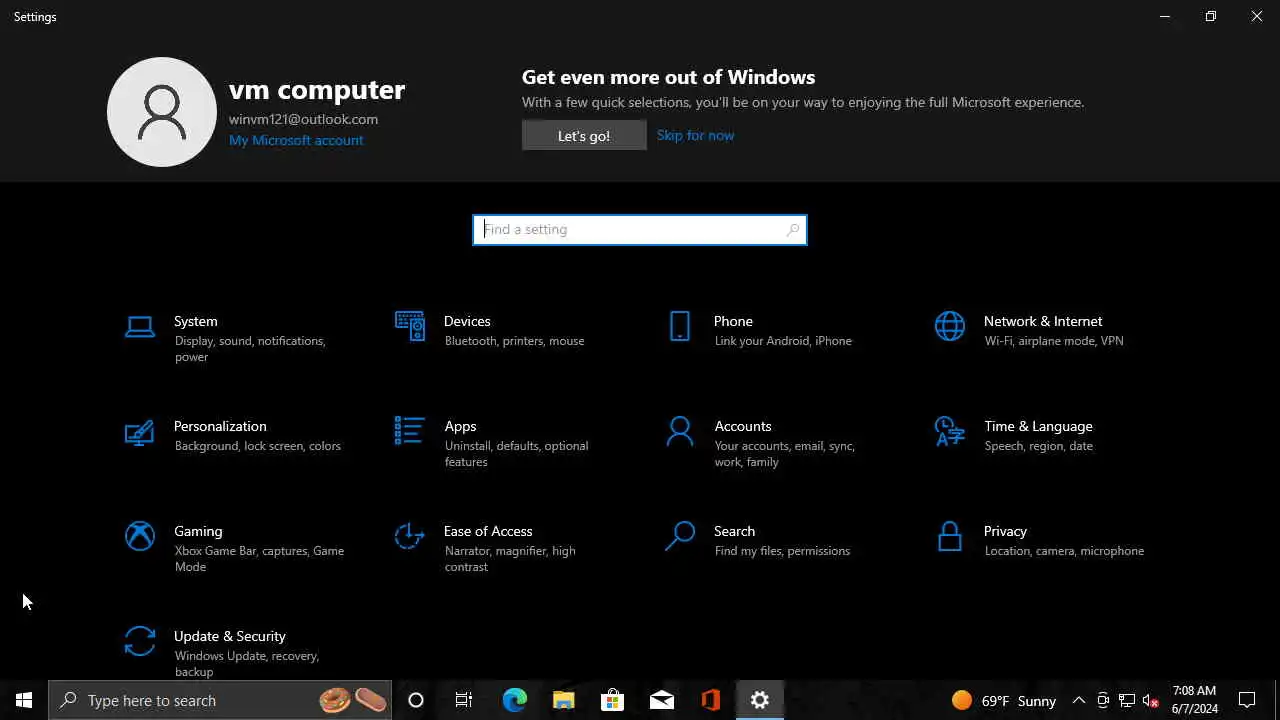Open network status tray icon
Screen dimensions: 1280x720
click(x=1127, y=700)
